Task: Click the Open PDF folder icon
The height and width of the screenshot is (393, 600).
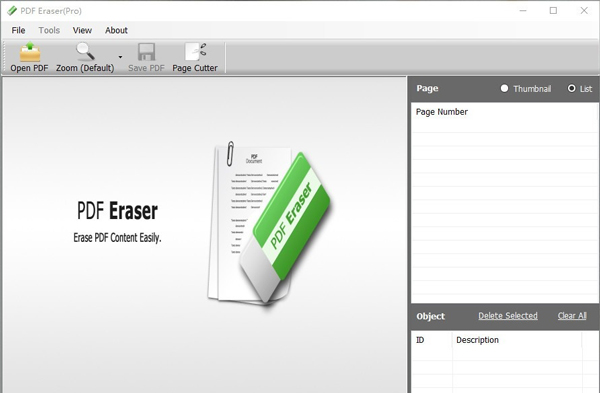Action: tap(30, 52)
